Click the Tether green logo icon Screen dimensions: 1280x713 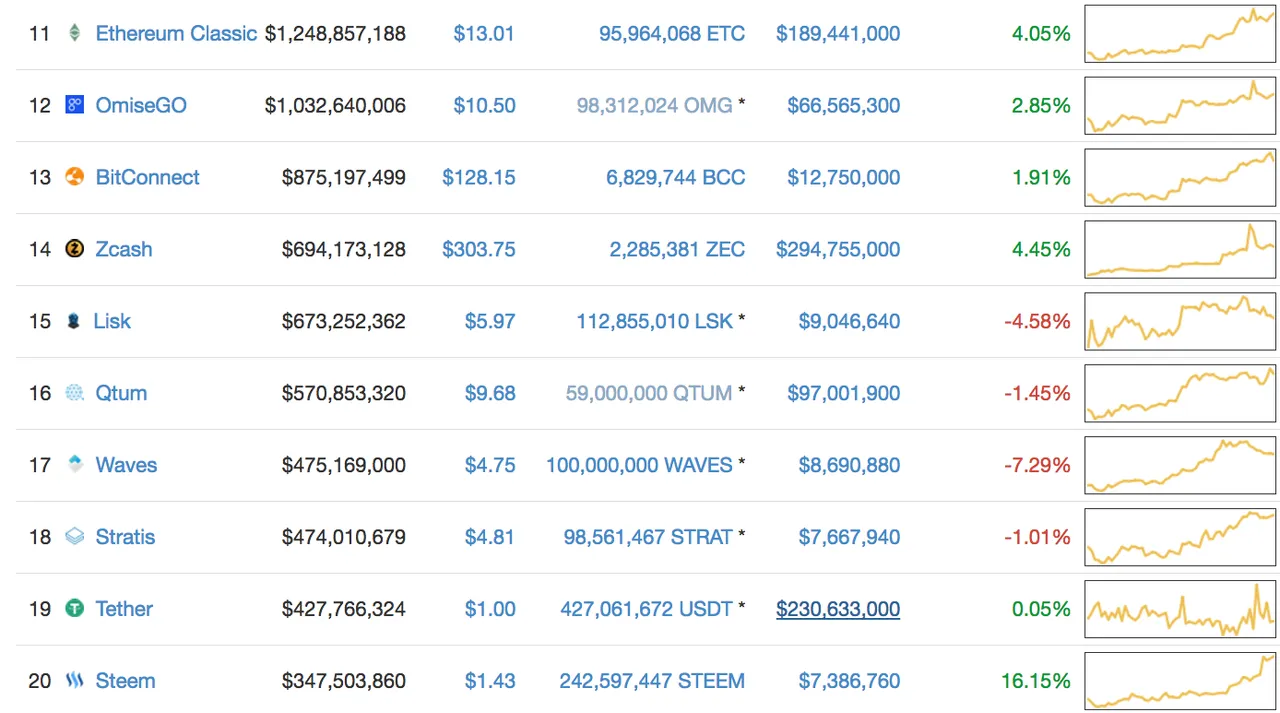(75, 608)
